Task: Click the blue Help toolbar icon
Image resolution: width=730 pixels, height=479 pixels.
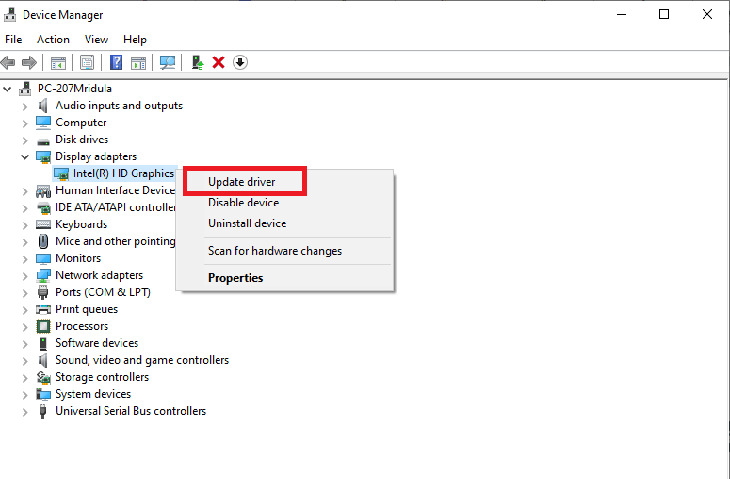Action: pos(116,63)
